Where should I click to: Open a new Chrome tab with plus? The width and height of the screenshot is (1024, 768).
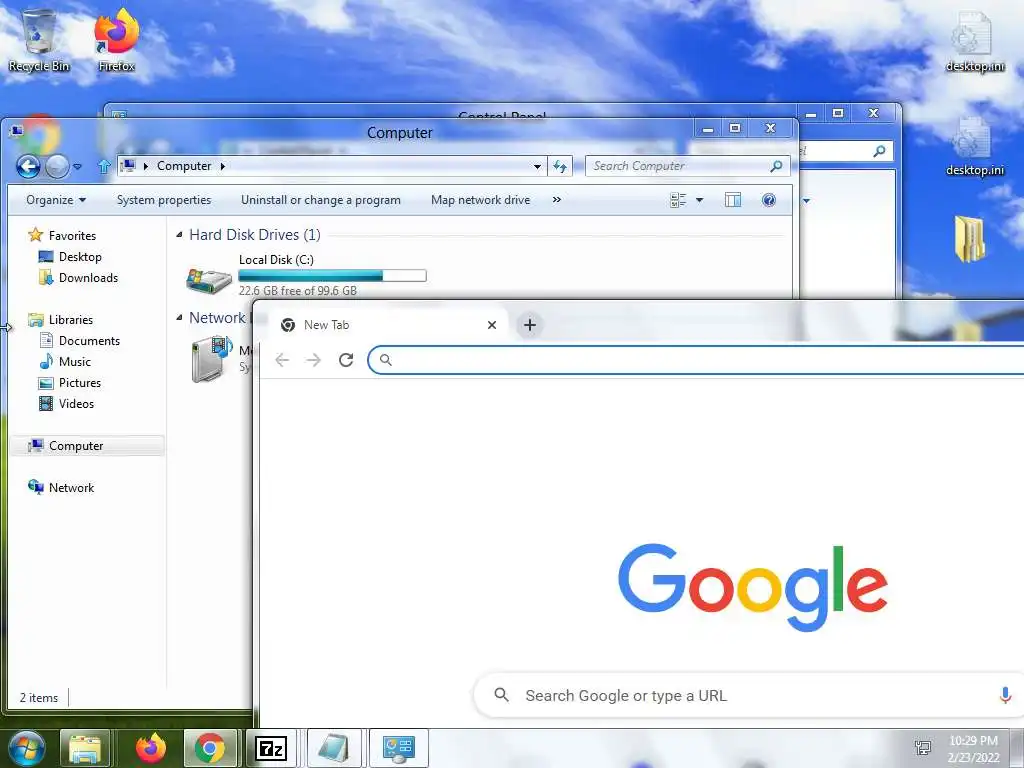pos(530,325)
